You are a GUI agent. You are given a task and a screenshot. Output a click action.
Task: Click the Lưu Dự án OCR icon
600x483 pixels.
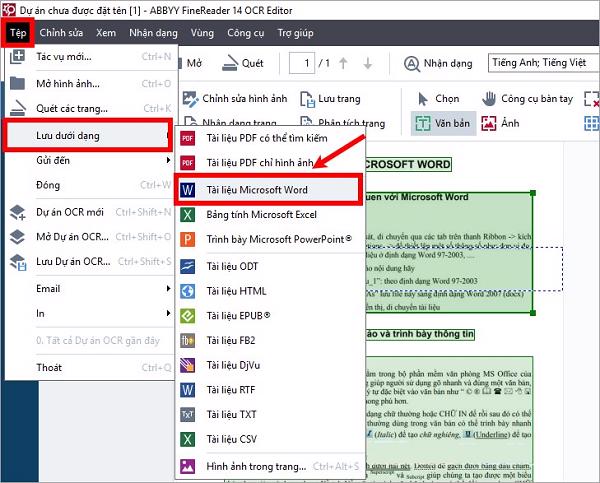[x=18, y=262]
